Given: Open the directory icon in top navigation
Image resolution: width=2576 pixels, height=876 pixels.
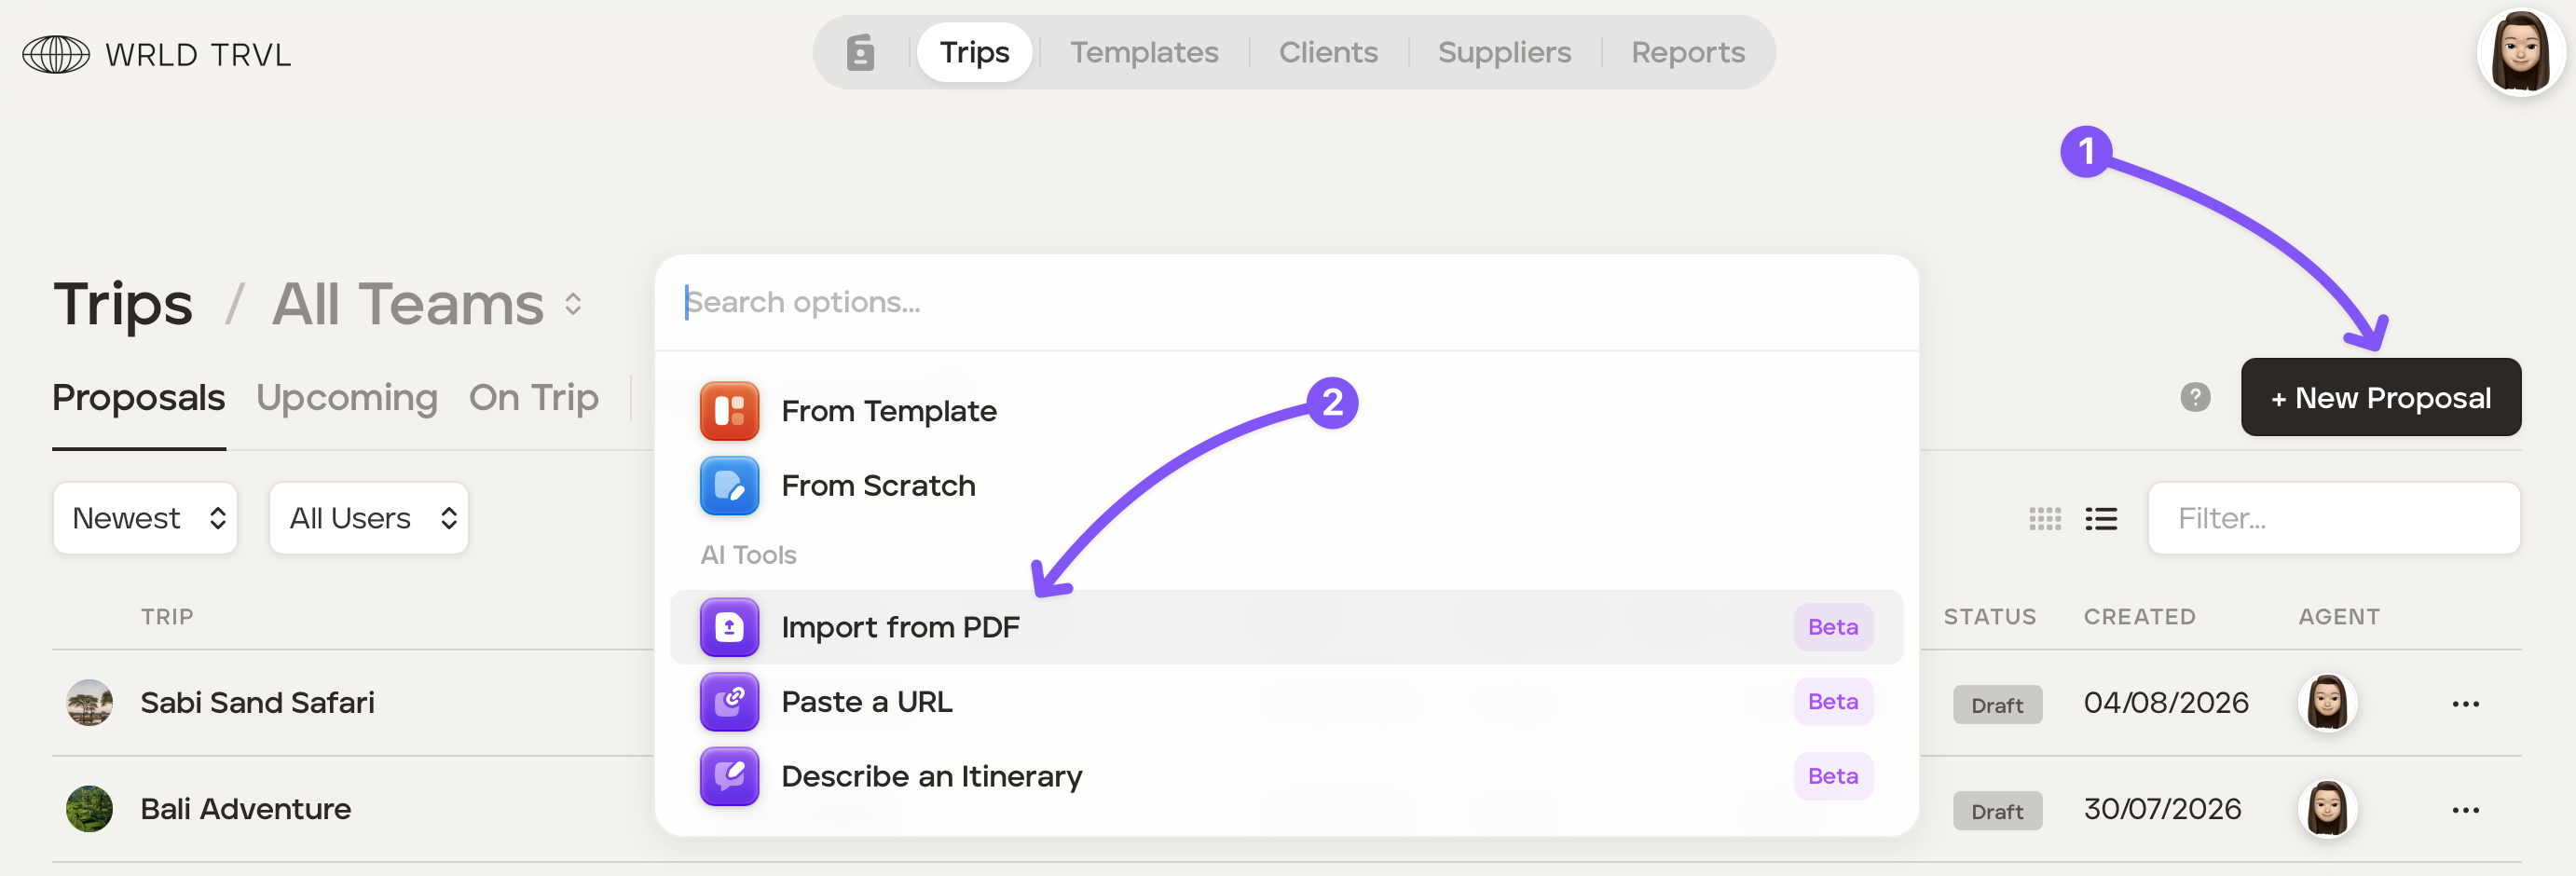Looking at the screenshot, I should [x=860, y=52].
